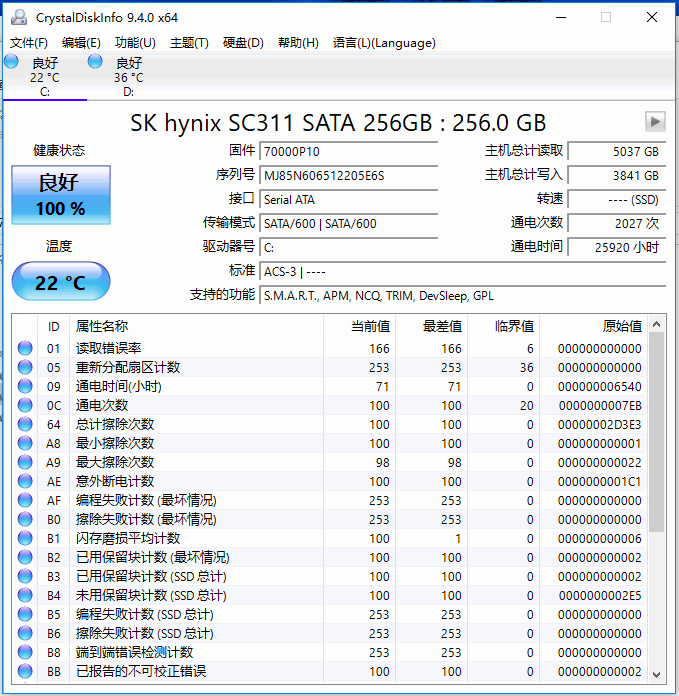
Task: Select the D: drive tab at 36 °C
Action: (x=129, y=76)
